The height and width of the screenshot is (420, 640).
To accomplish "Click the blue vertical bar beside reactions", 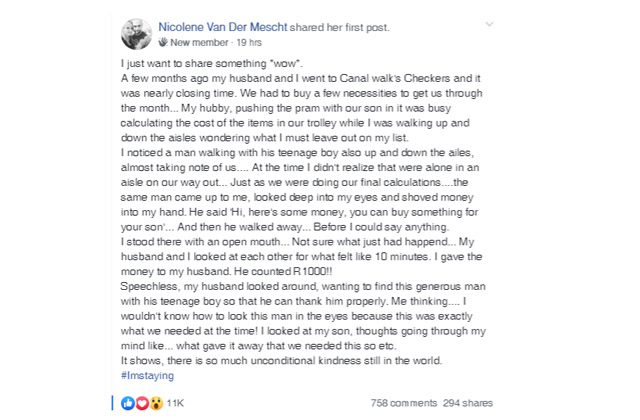I will (109, 402).
